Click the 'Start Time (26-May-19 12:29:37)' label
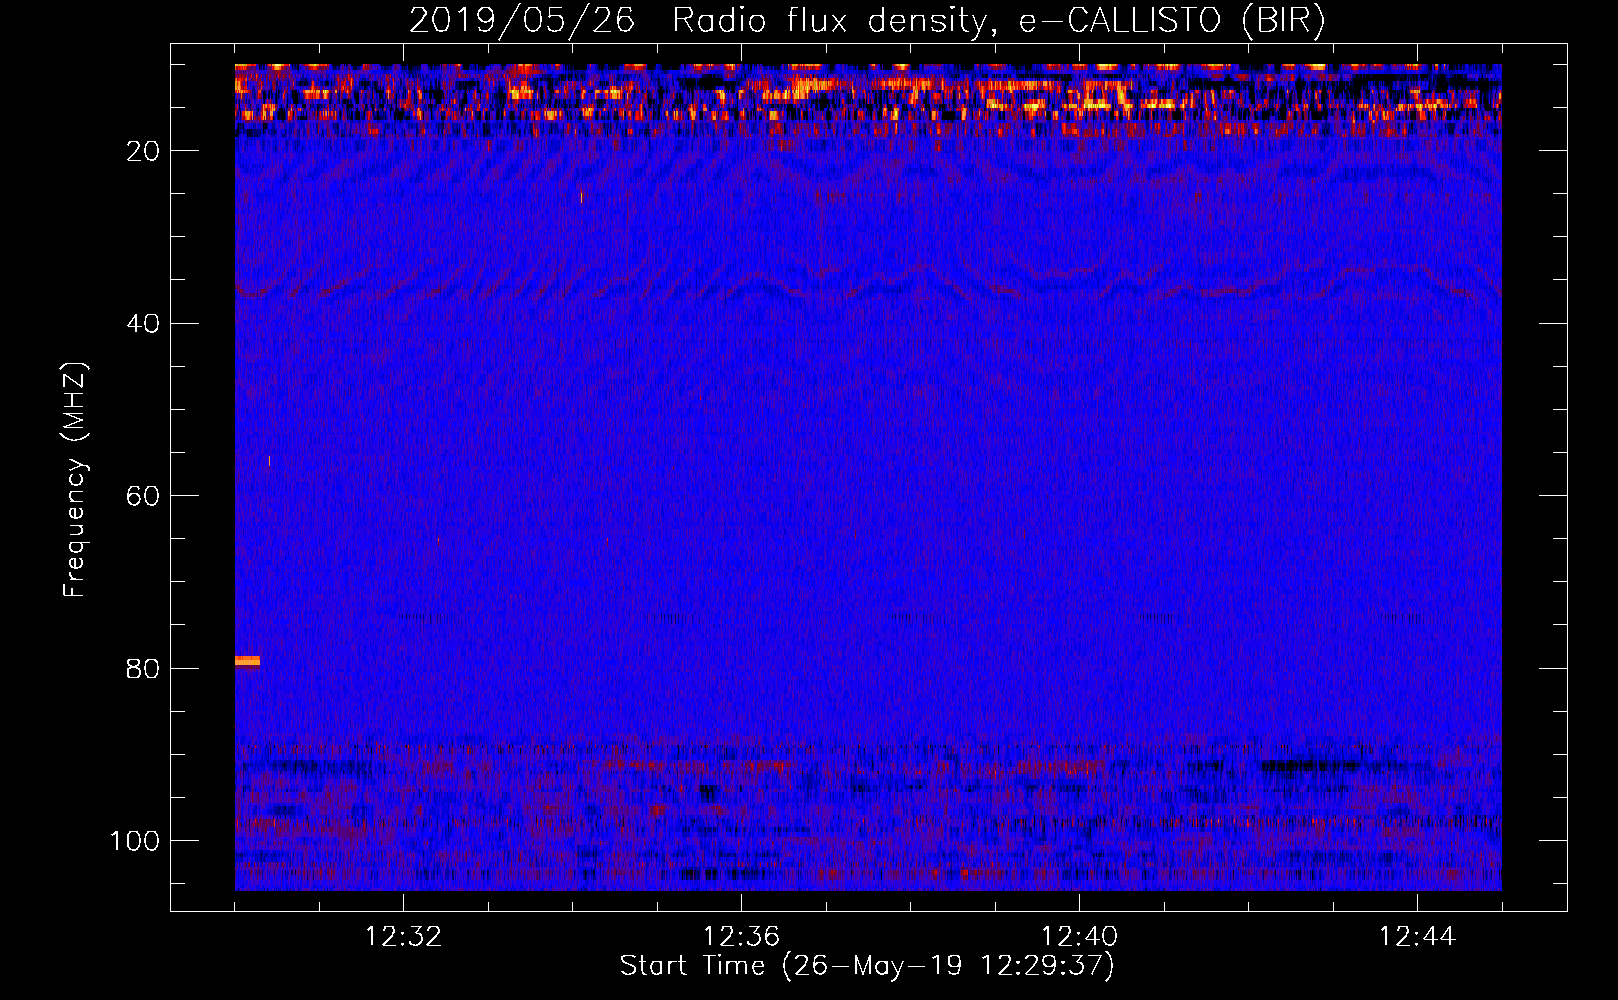 pyautogui.click(x=867, y=966)
